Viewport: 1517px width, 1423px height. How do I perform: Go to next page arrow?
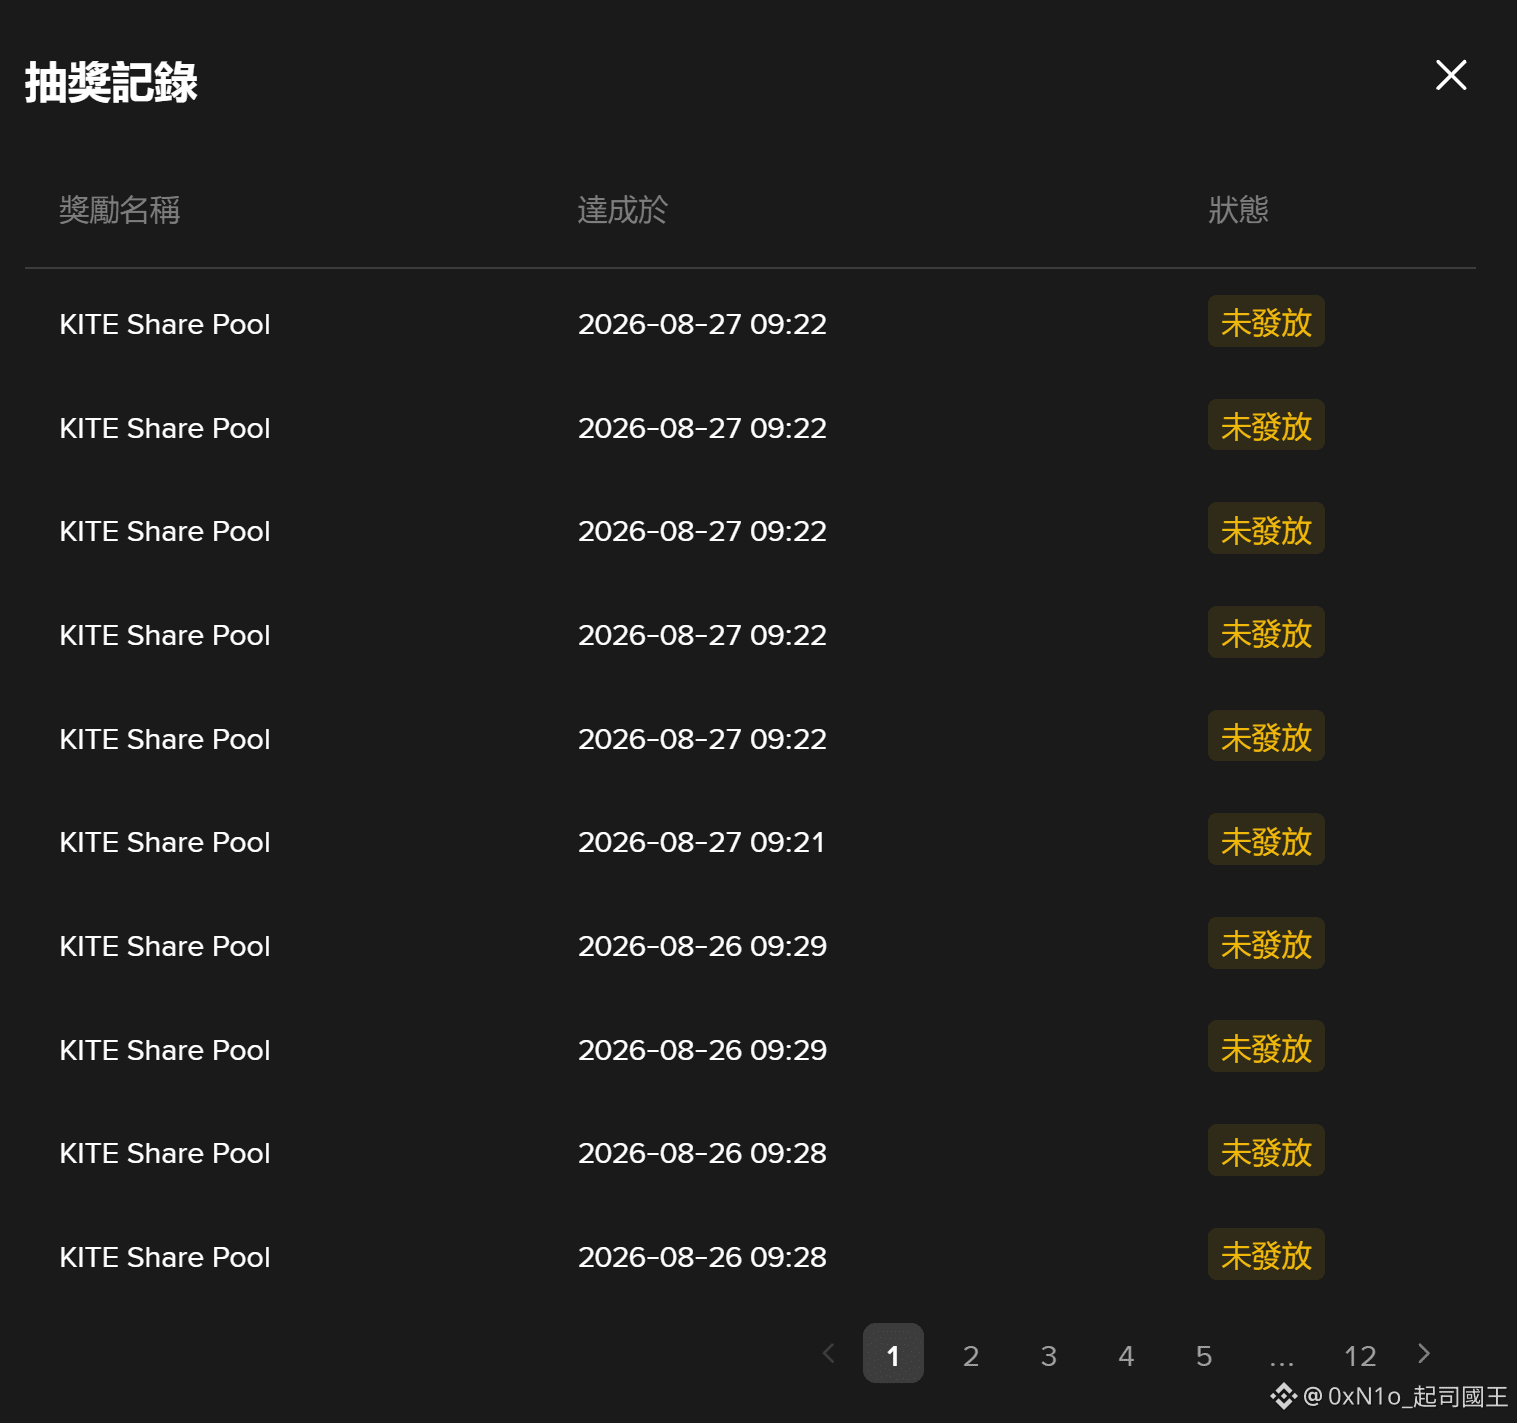point(1424,1353)
